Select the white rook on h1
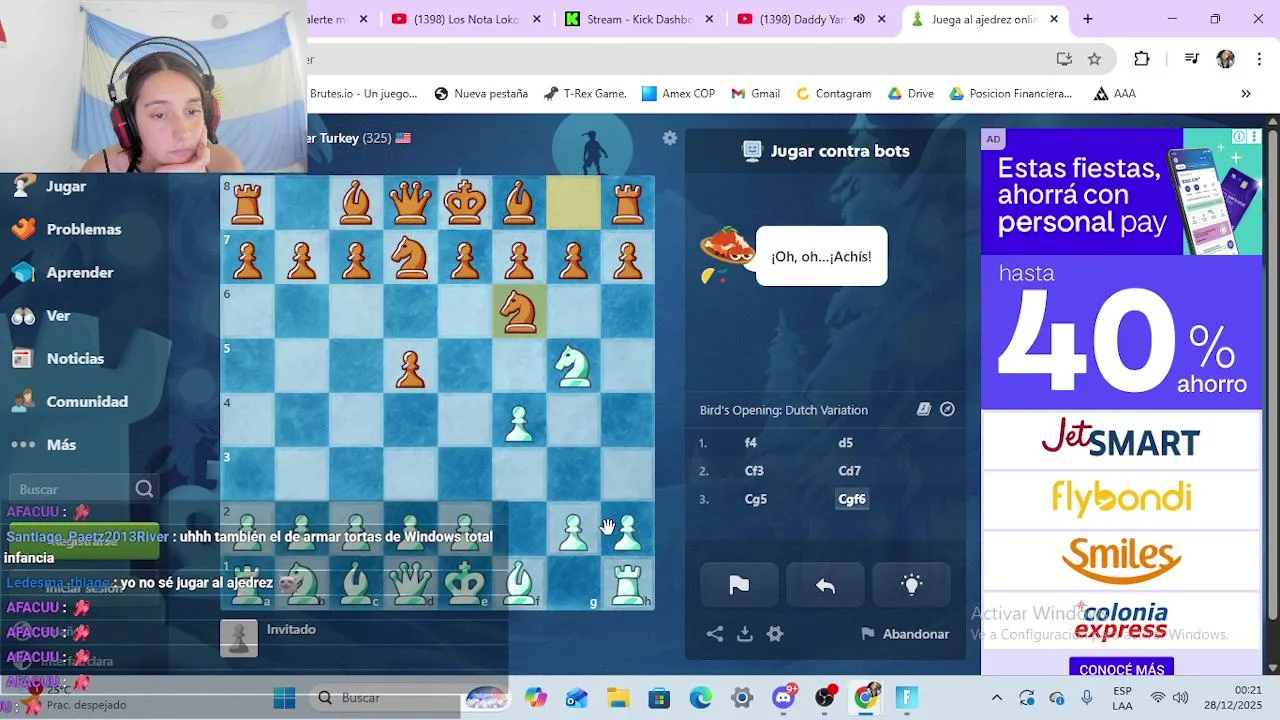The width and height of the screenshot is (1280, 720). tap(627, 582)
